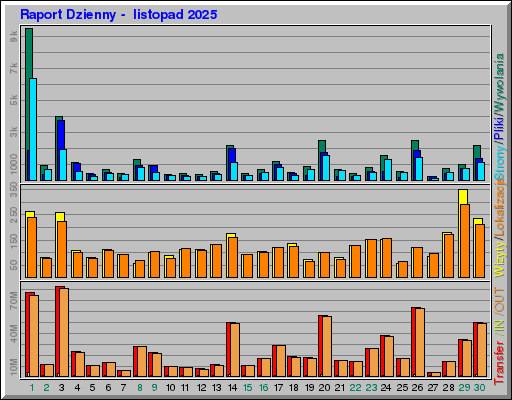This screenshot has height=400, width=512.
Task: Choose the green day 23 axis label
Action: (371, 388)
